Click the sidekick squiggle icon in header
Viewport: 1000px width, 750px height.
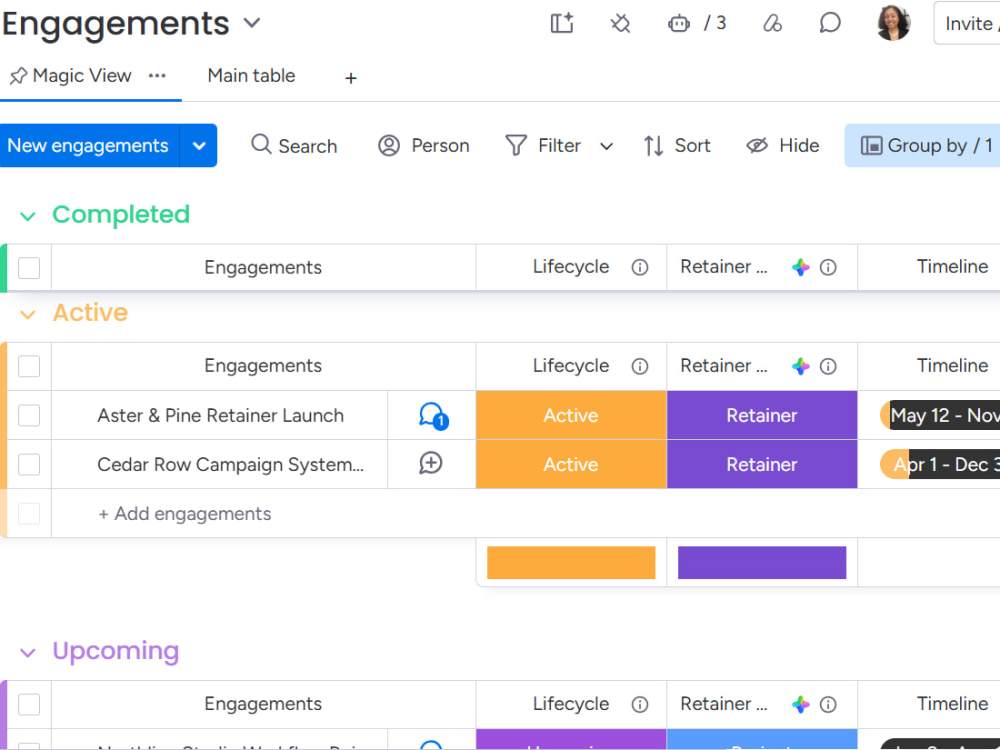point(772,24)
